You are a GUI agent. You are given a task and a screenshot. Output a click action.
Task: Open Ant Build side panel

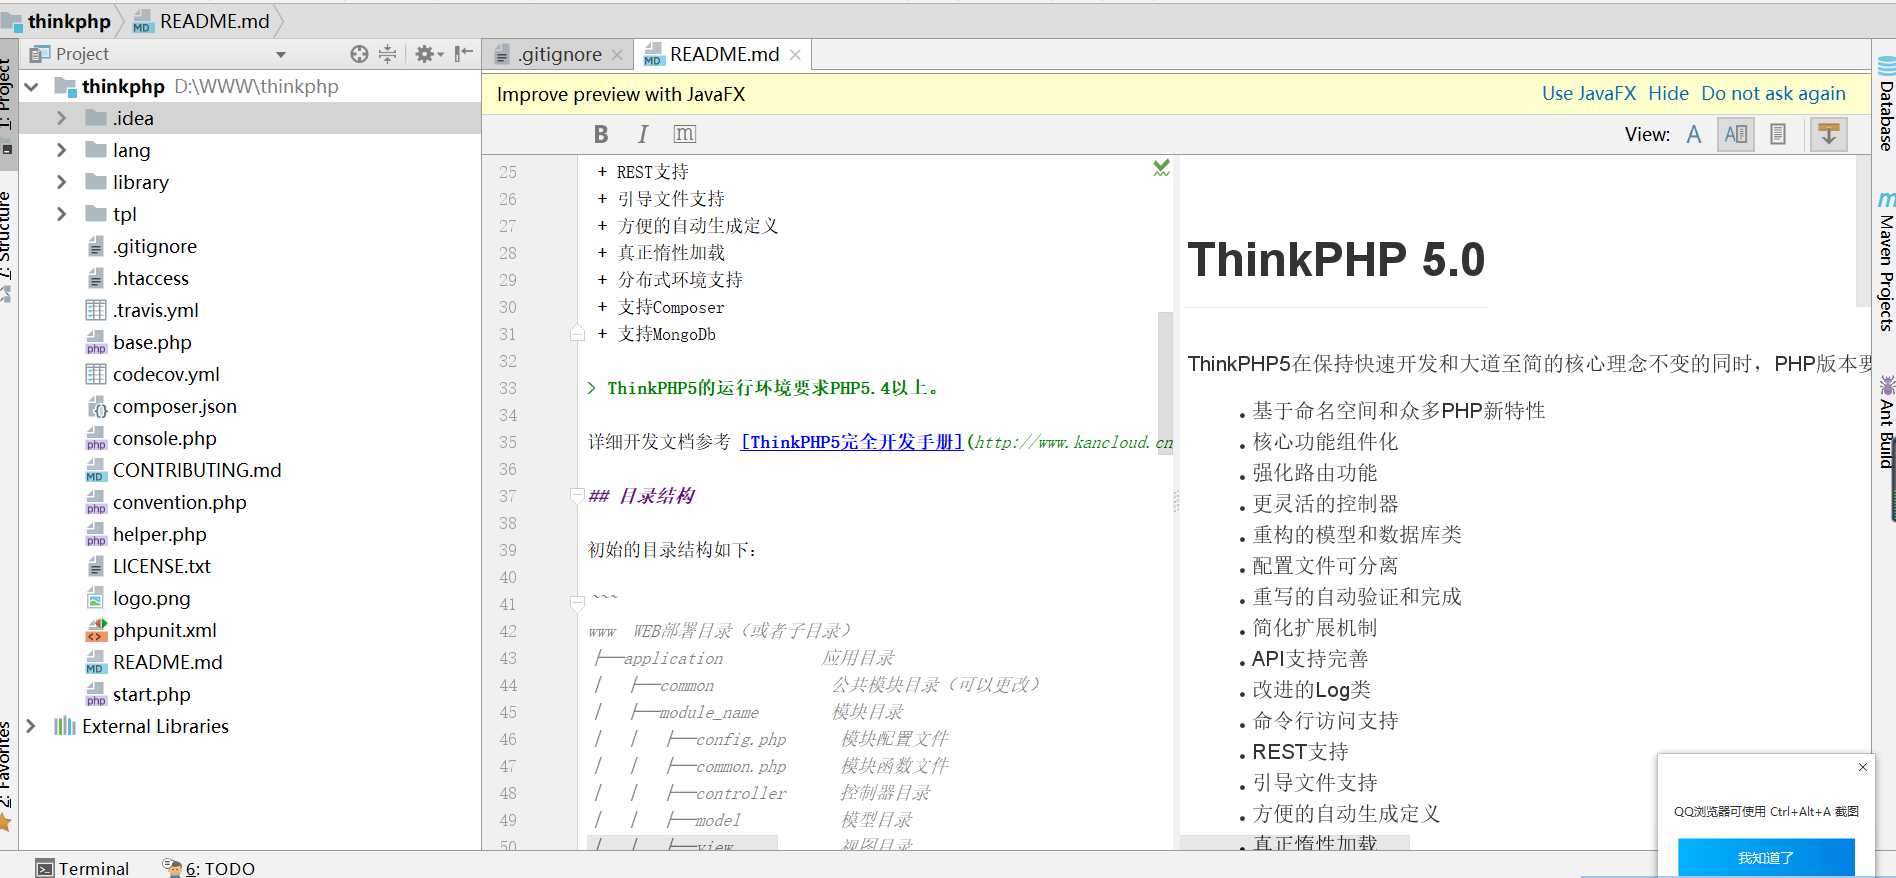click(x=1885, y=422)
